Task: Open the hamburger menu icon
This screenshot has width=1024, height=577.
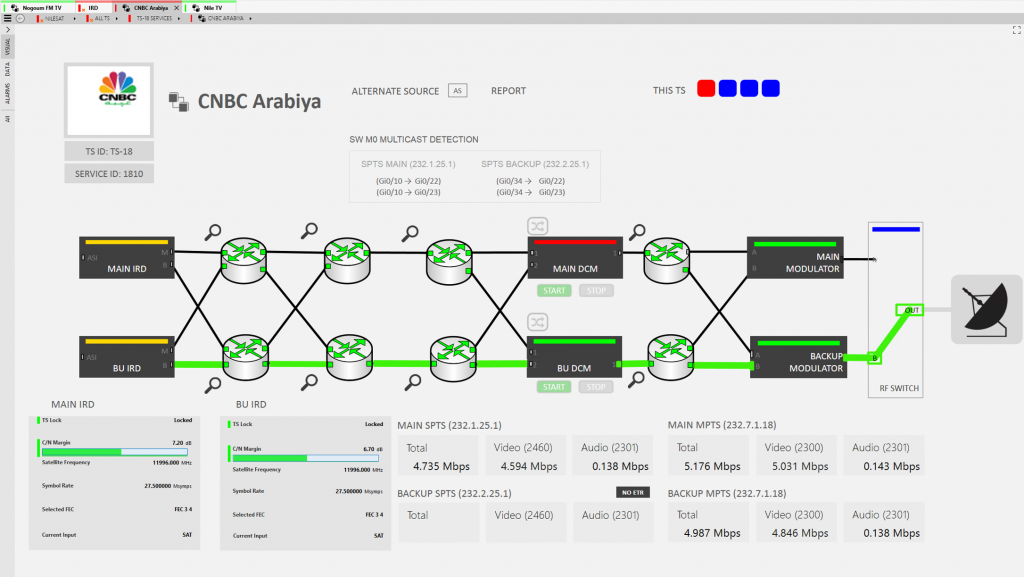Action: pyautogui.click(x=7, y=18)
